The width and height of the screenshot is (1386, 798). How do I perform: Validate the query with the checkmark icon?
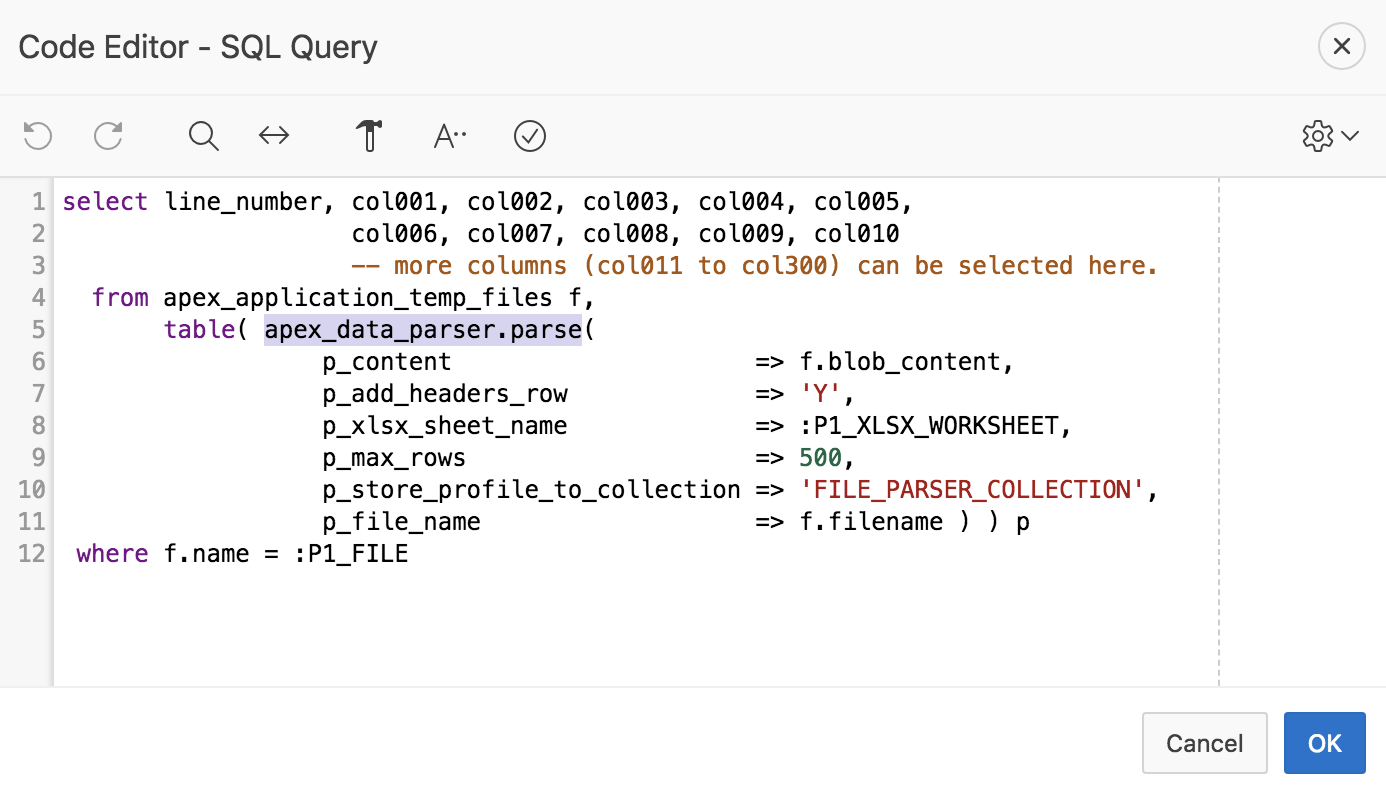530,135
